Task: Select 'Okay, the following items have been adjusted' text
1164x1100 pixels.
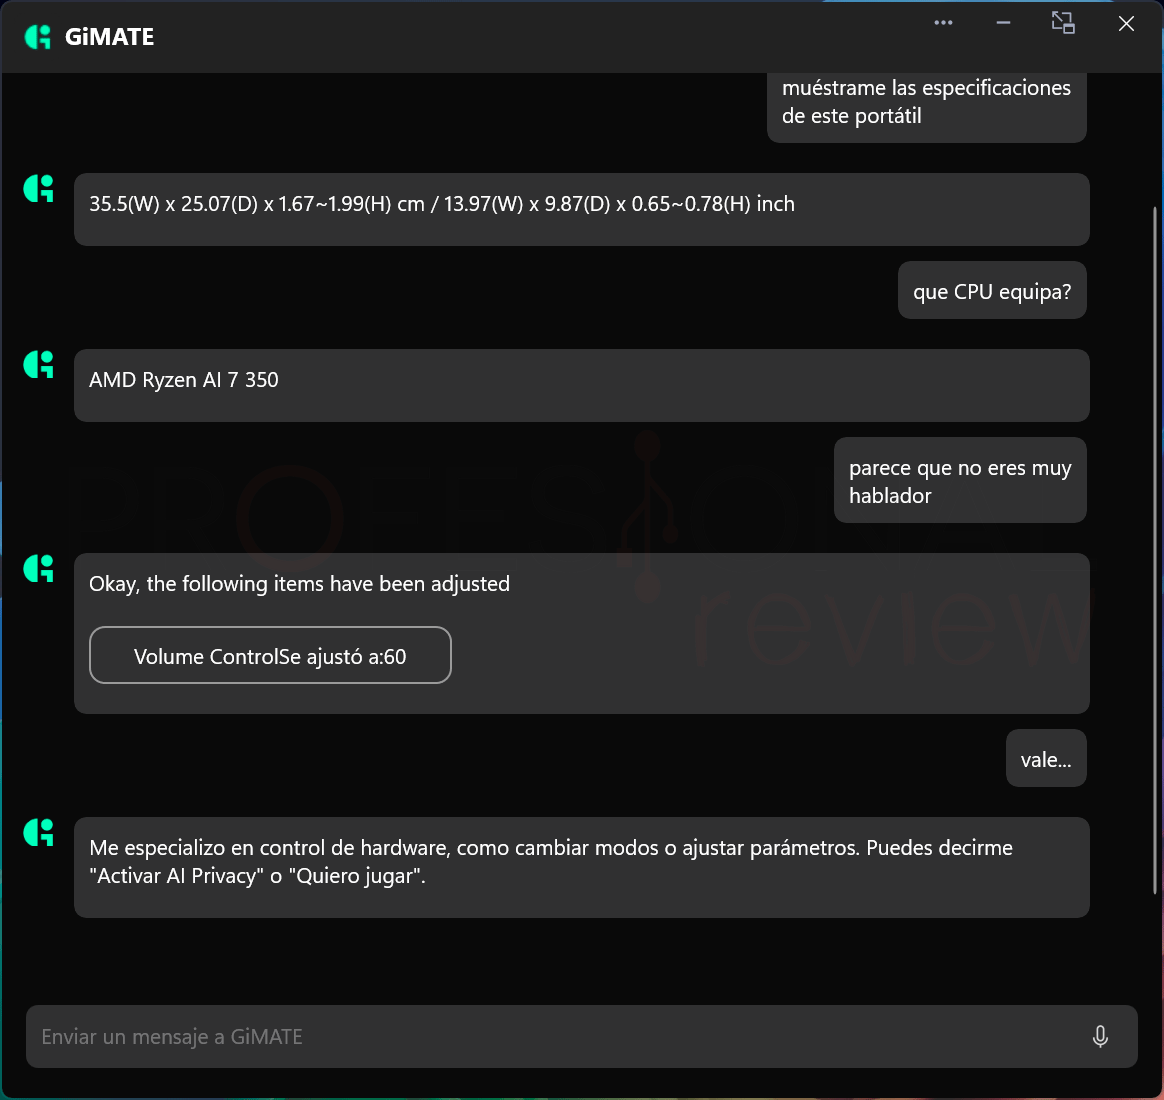Action: [x=299, y=584]
